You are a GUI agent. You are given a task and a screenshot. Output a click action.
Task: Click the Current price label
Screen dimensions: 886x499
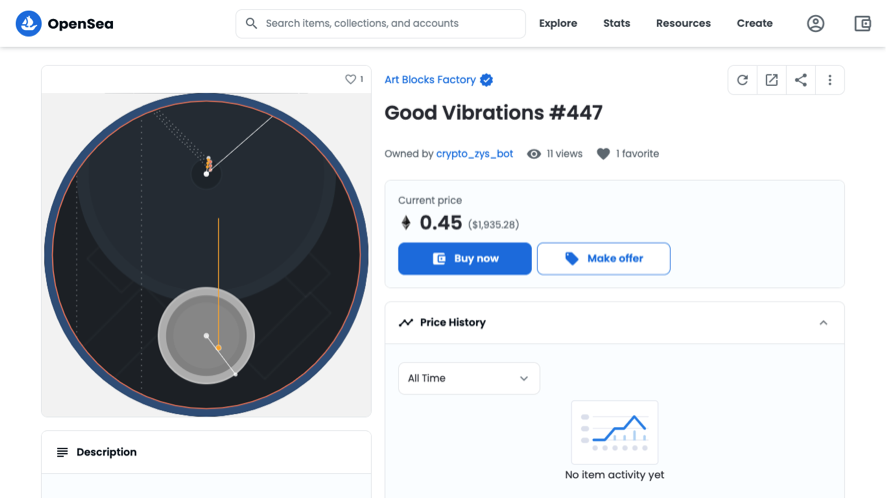(x=430, y=201)
